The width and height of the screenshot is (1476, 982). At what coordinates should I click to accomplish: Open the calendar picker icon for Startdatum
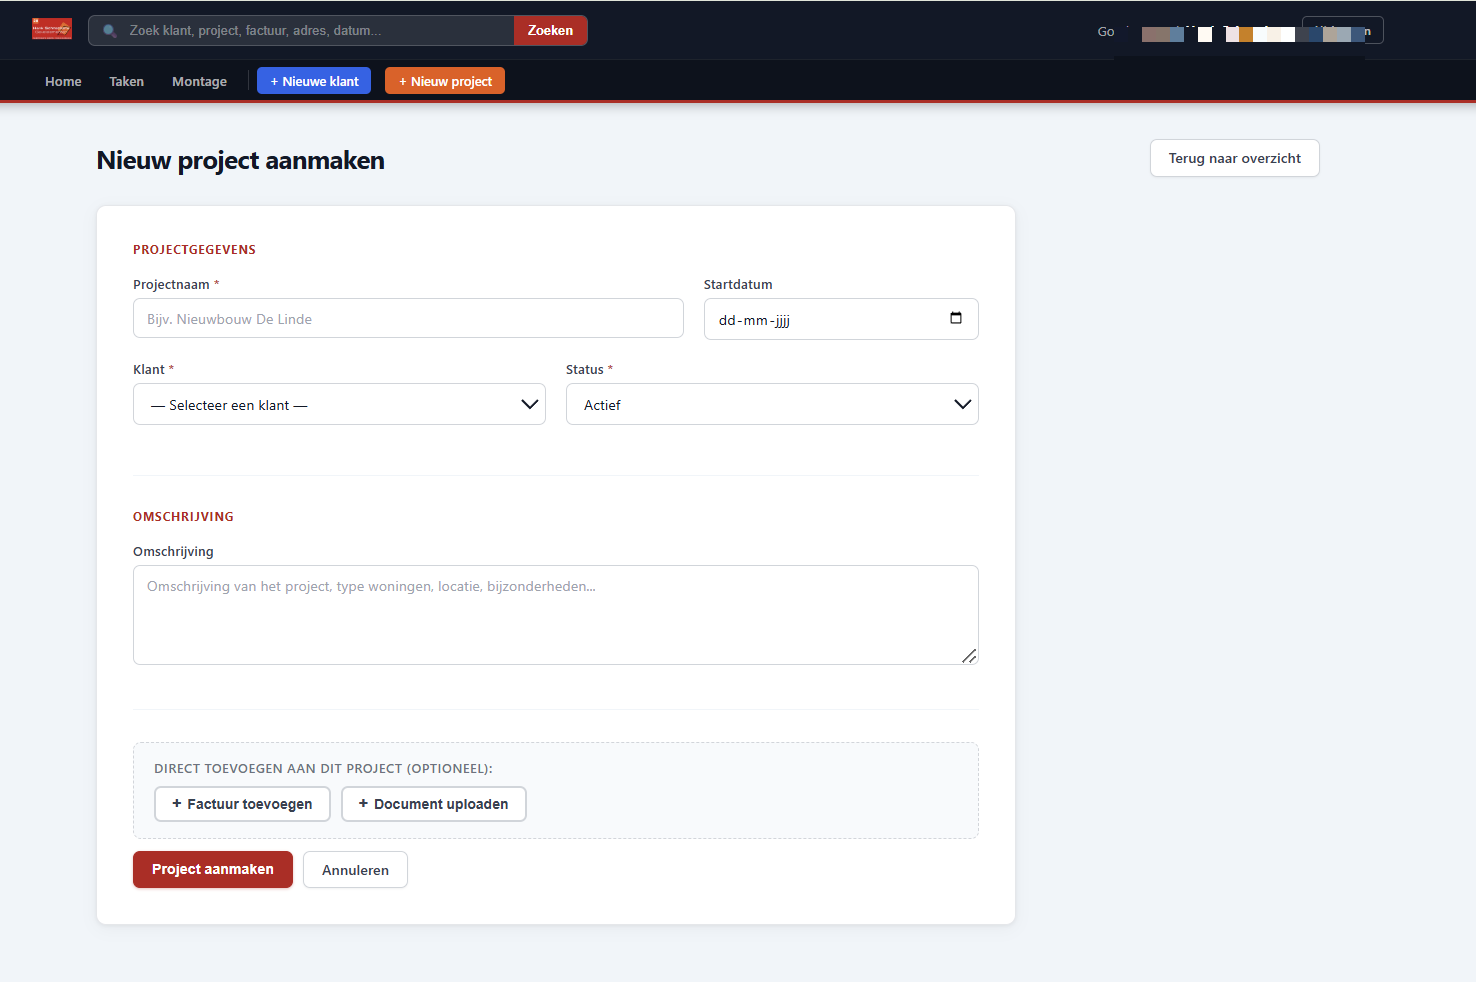pos(956,318)
